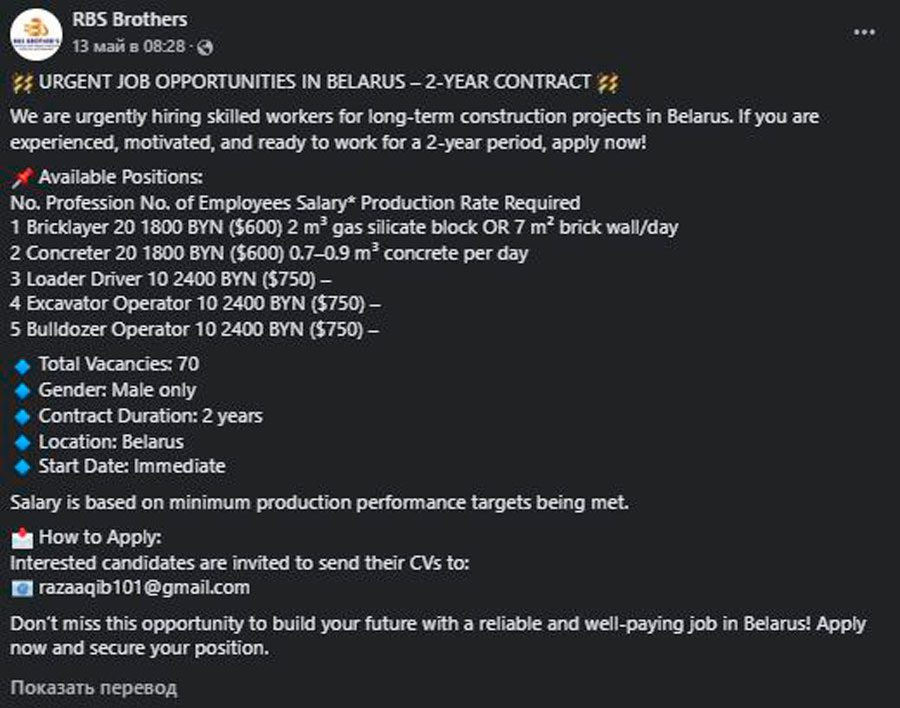
Task: Open the RBS Brothers profile picture
Action: tap(36, 34)
